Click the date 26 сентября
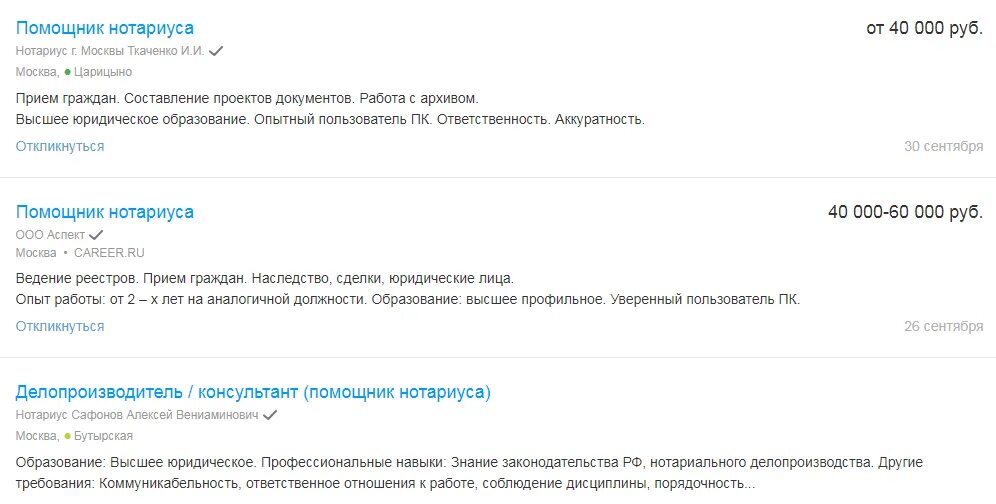 943,326
